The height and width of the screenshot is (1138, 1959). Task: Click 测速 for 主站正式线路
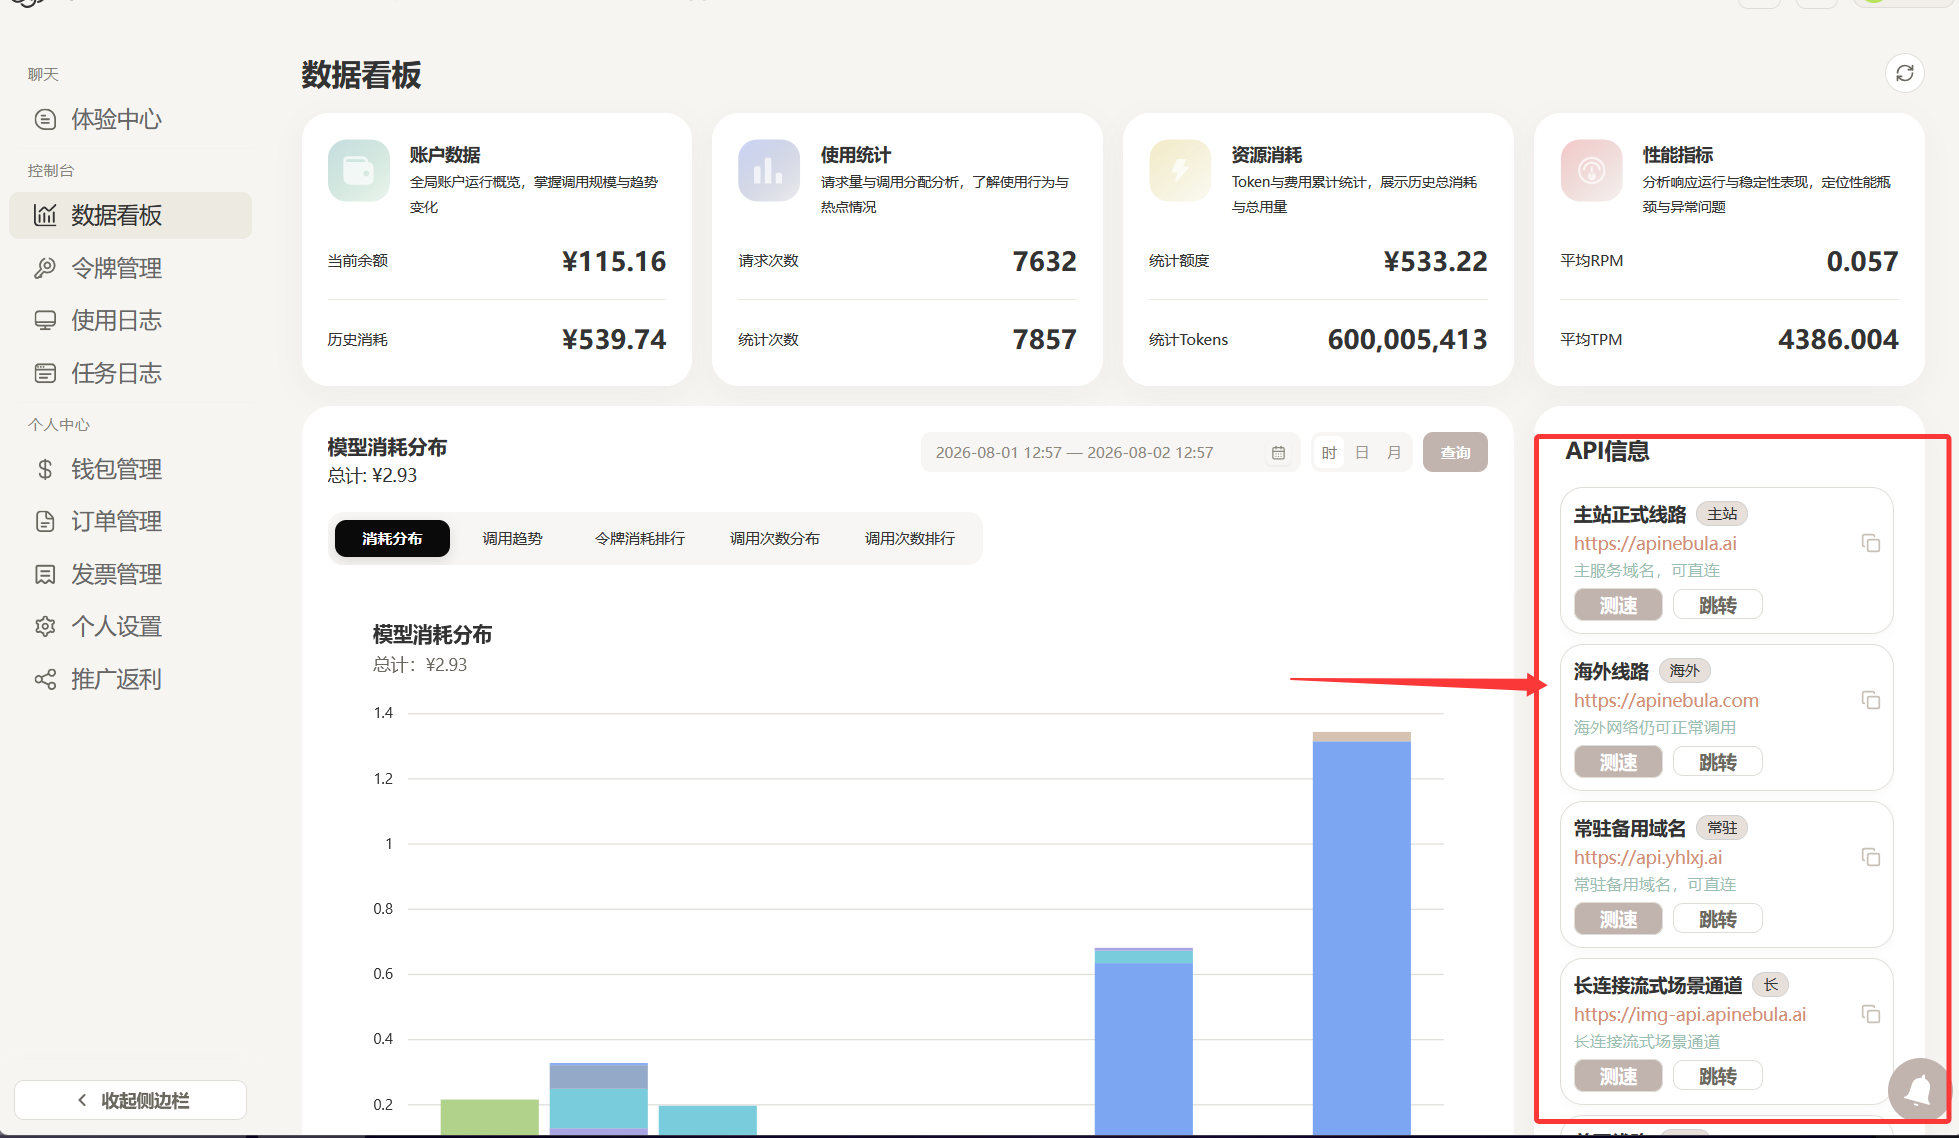point(1618,605)
